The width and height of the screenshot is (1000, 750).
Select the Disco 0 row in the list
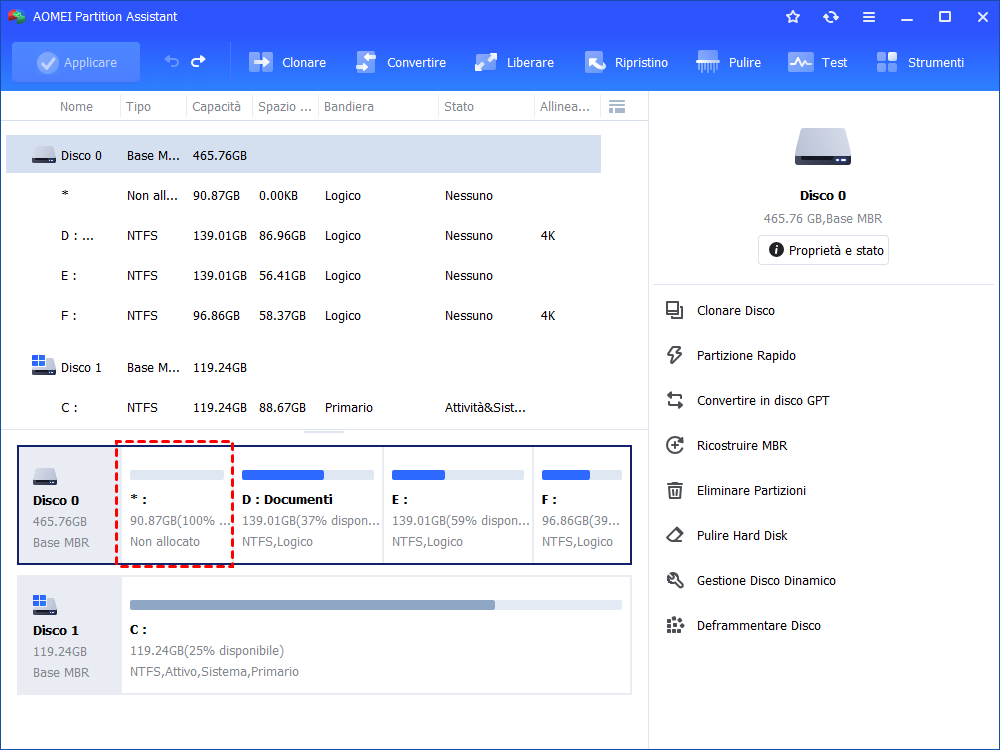[x=304, y=155]
